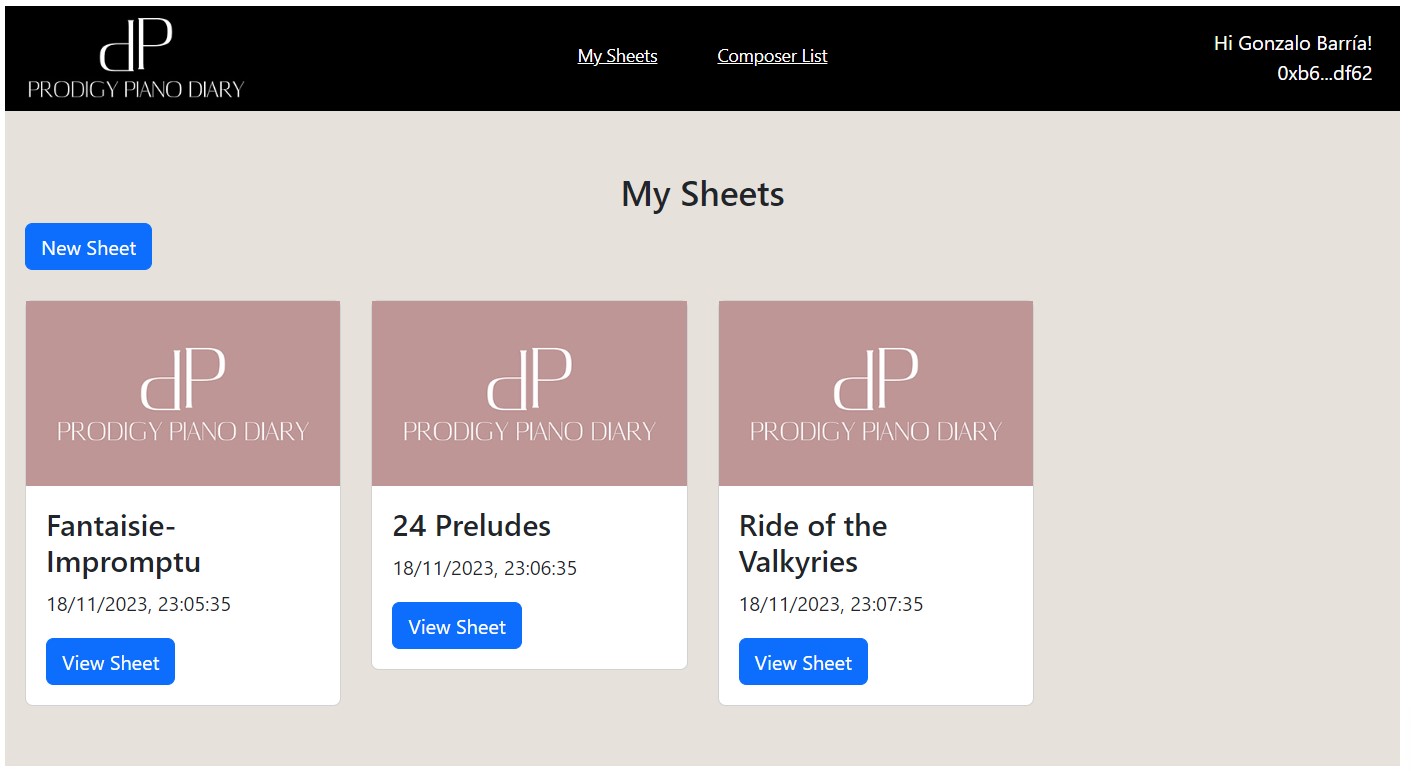Click the My Sheets page heading

[x=703, y=194]
